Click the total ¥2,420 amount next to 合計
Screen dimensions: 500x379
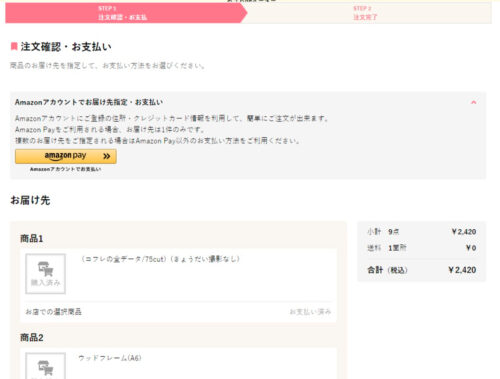462,270
